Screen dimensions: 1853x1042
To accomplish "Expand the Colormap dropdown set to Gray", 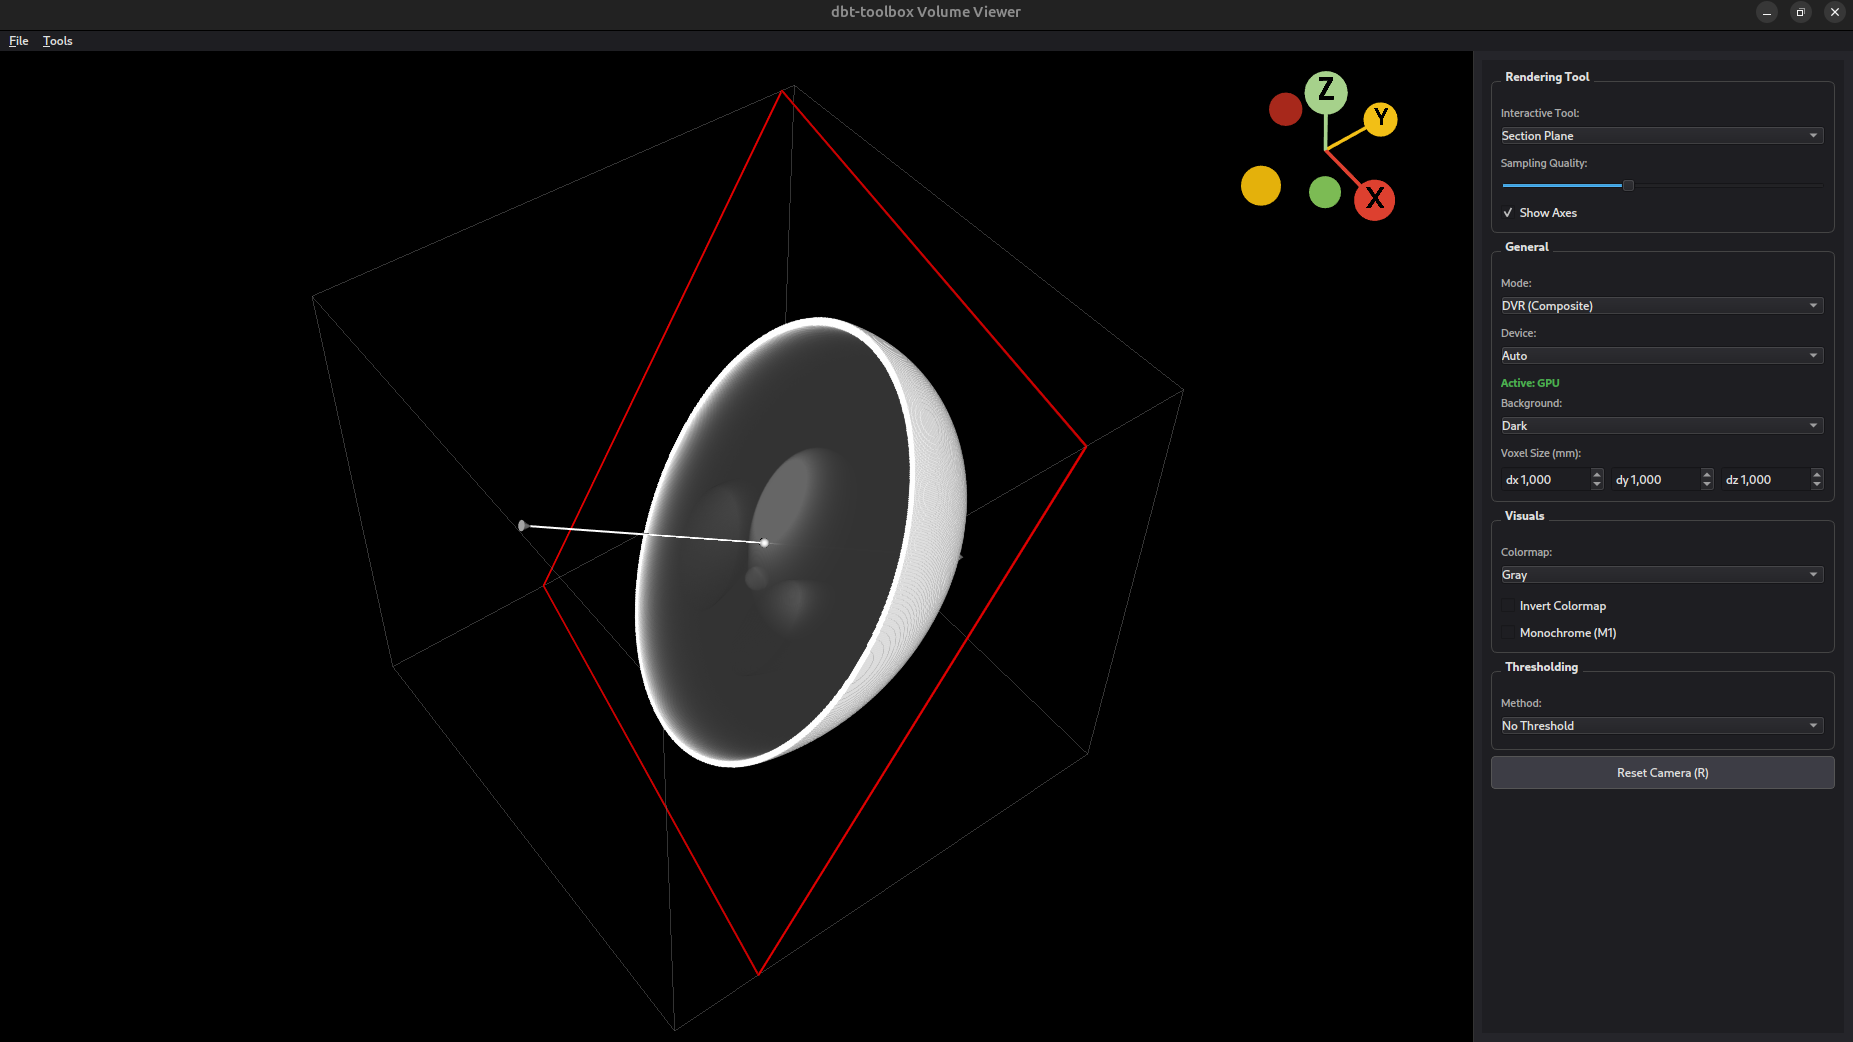I will (1660, 575).
